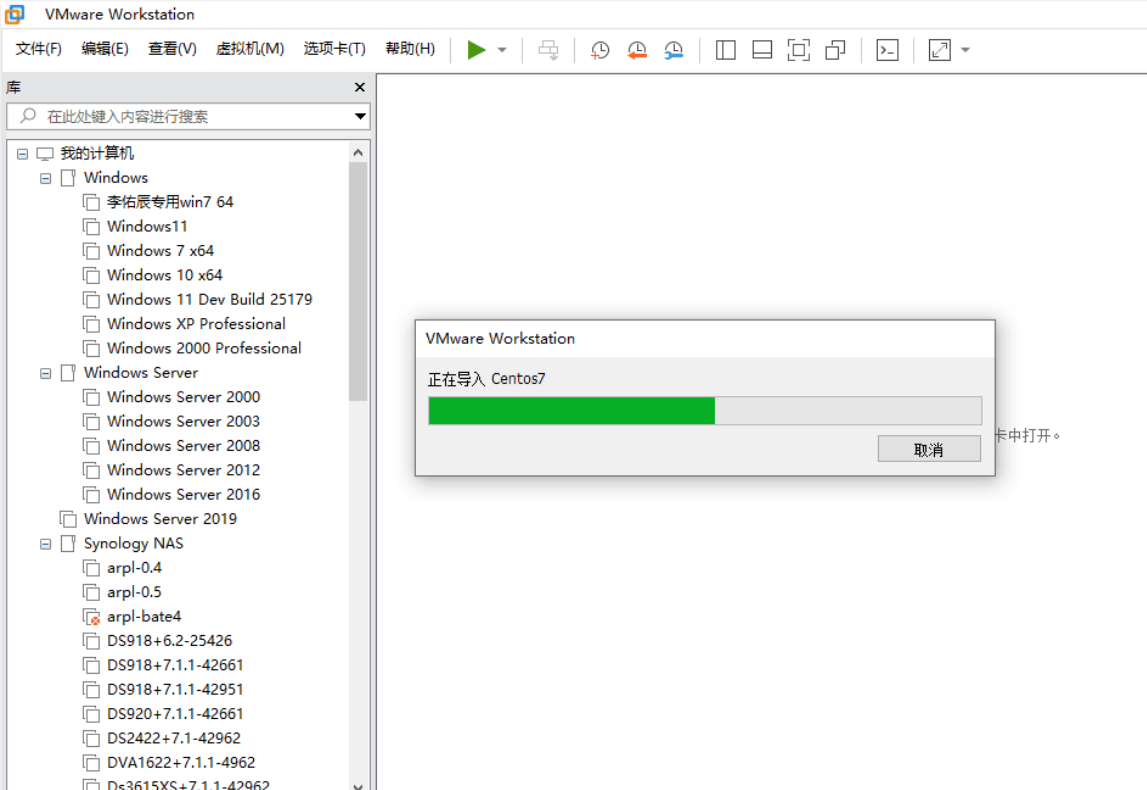The height and width of the screenshot is (790, 1147).
Task: Cancel the Centos7 import
Action: click(x=928, y=448)
